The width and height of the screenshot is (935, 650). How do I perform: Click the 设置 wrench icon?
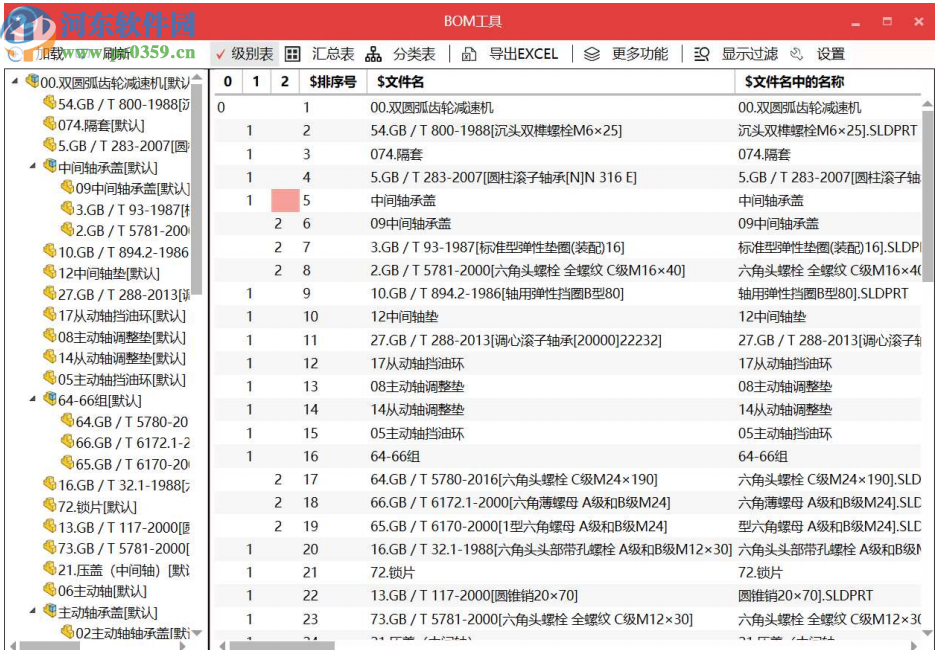pos(797,54)
